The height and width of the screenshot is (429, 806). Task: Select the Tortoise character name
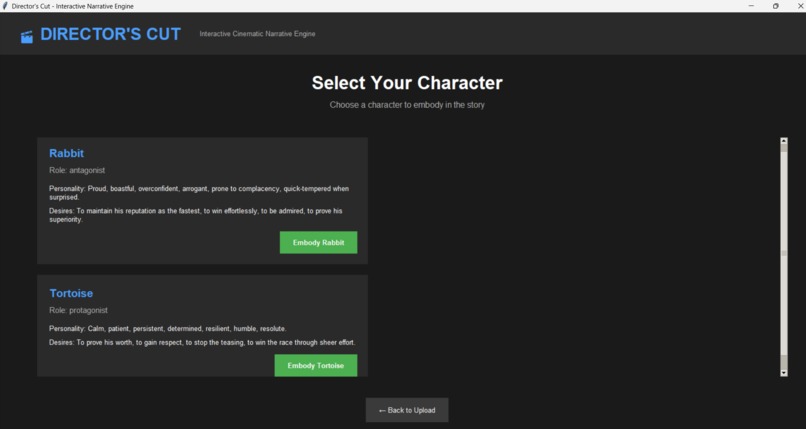click(71, 293)
